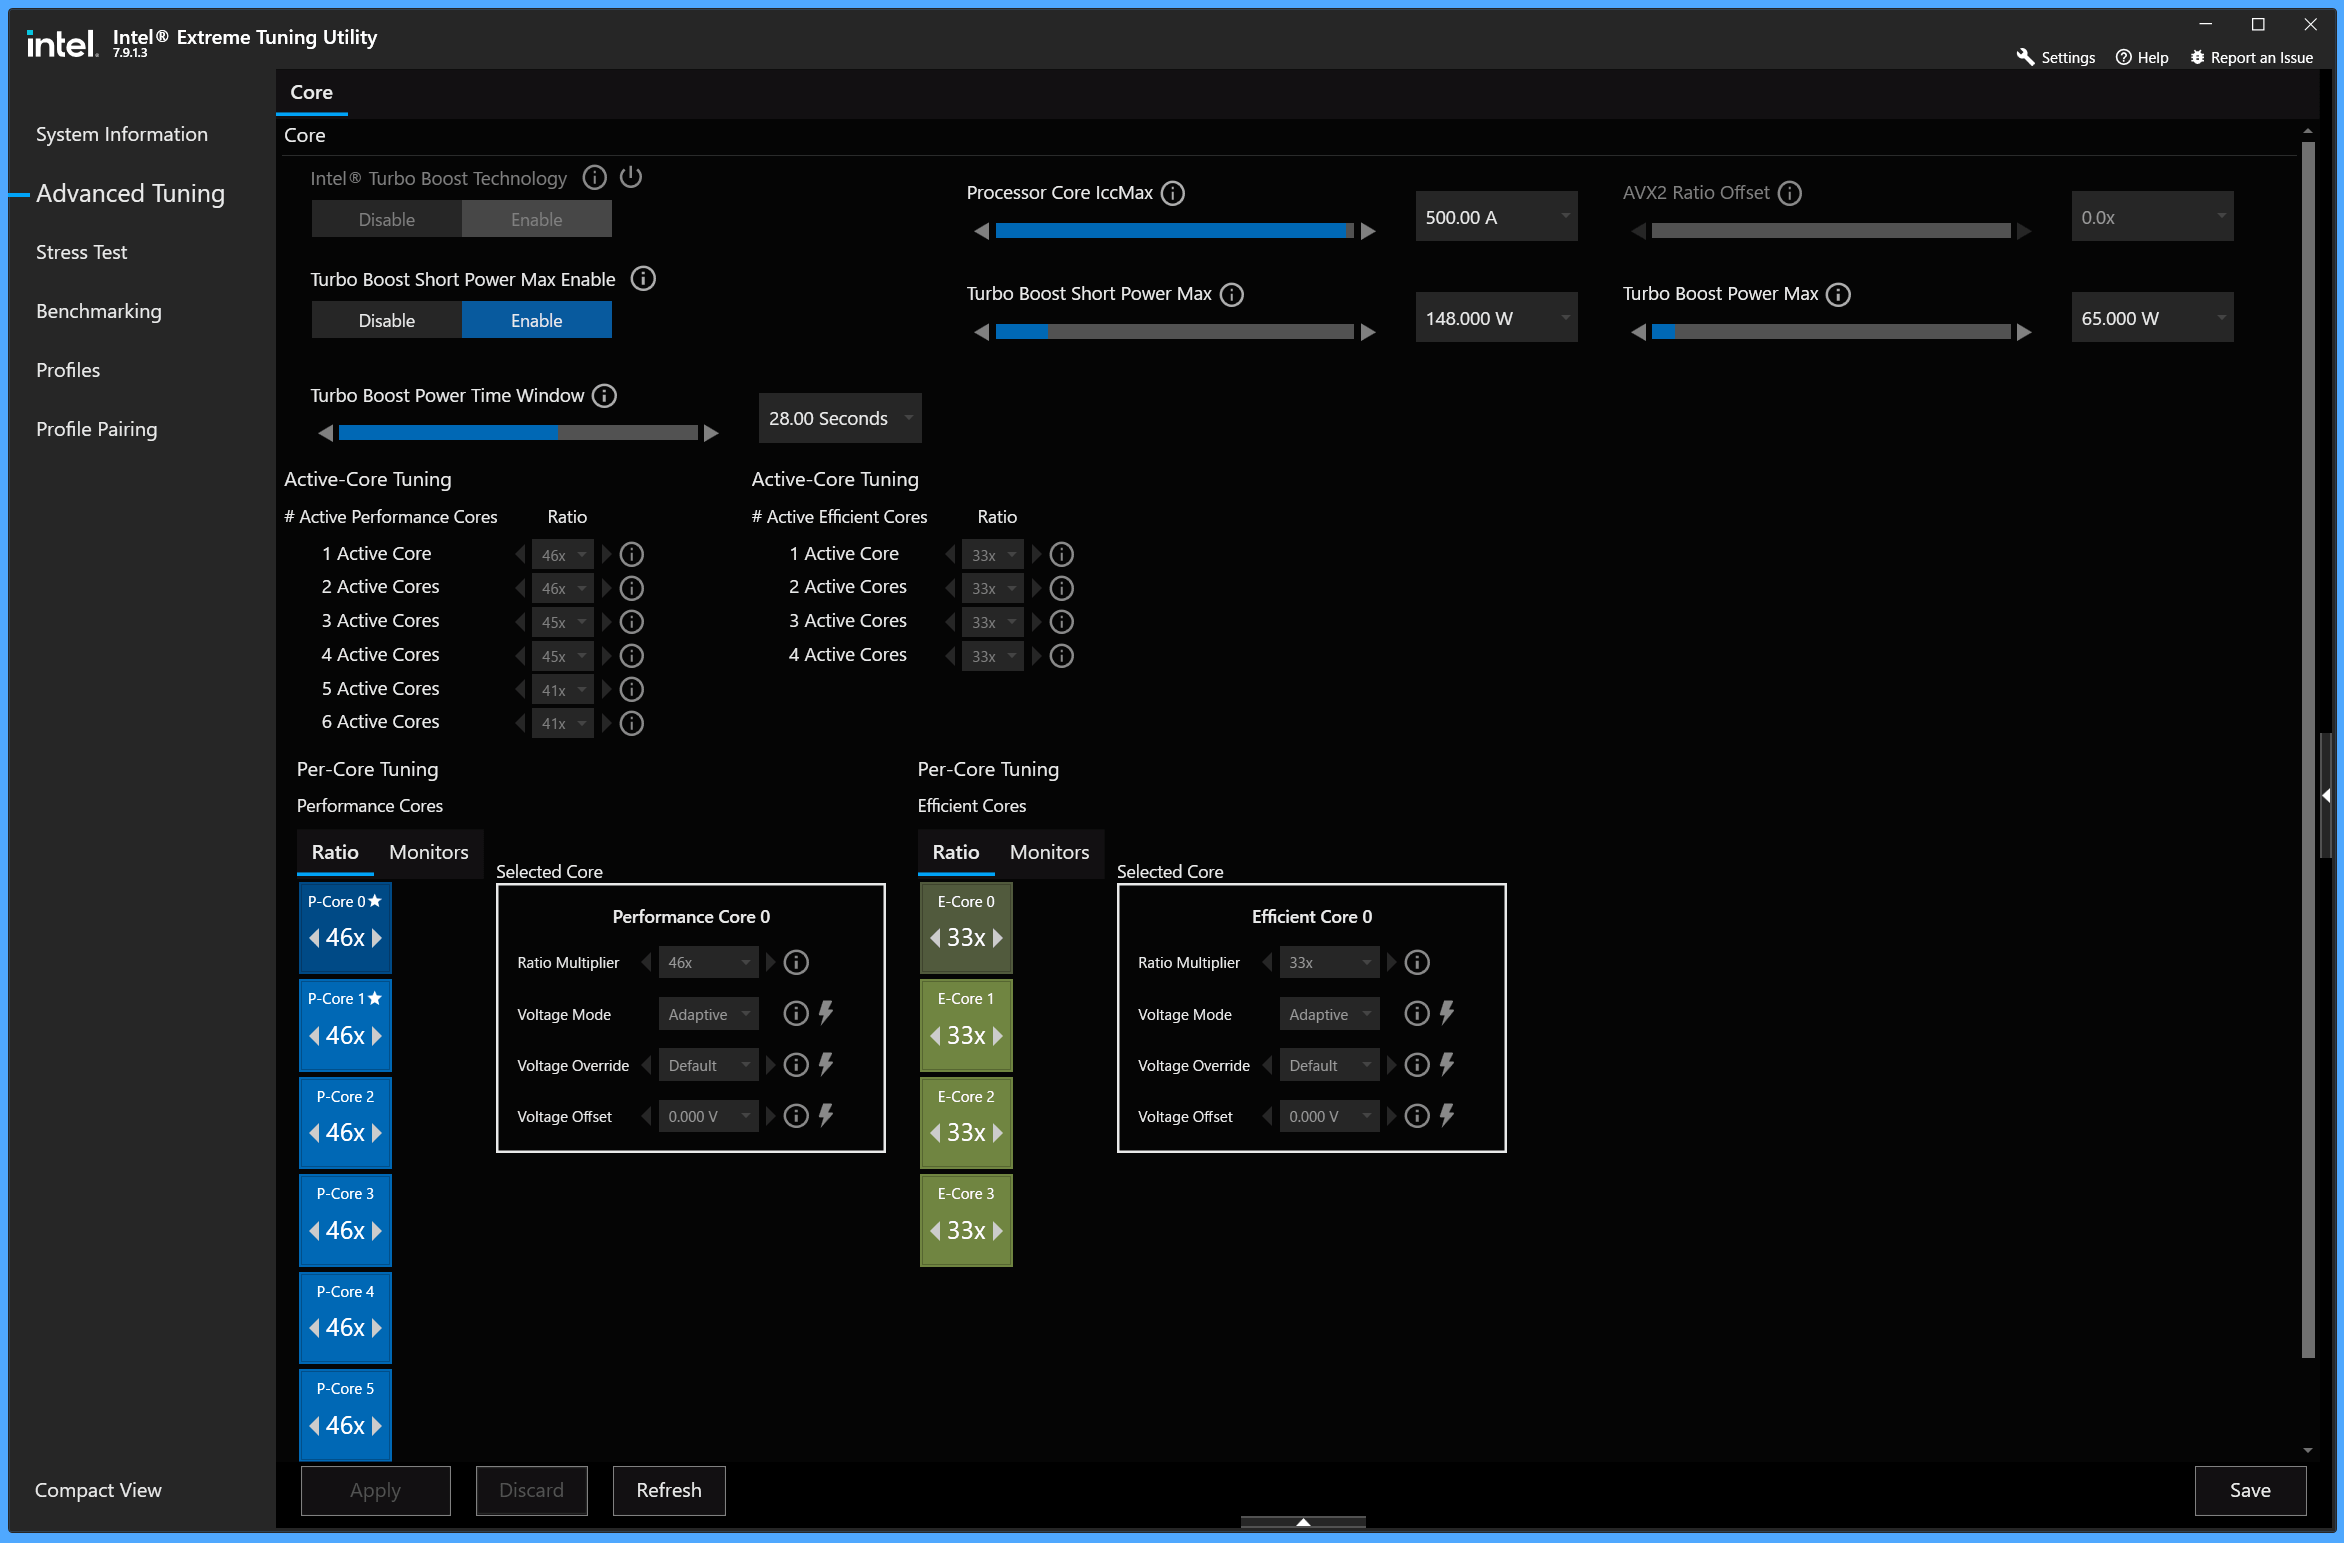Click lightning icon next to Efficient Core 0 Voltage Override

point(1447,1064)
